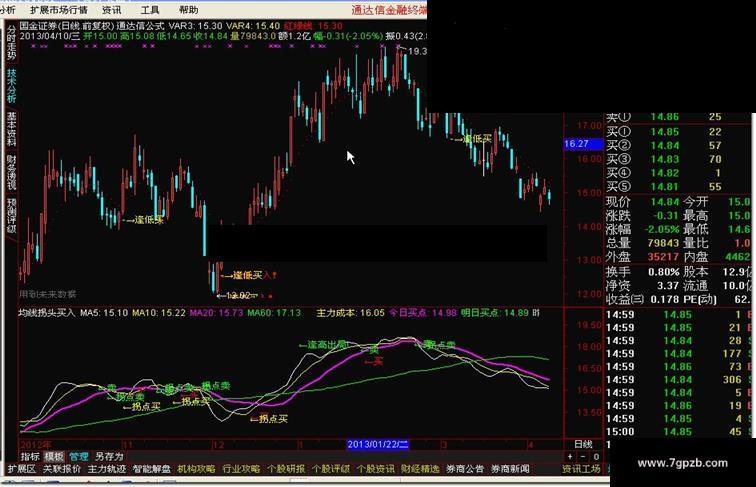The image size is (756, 487).
Task: Click the magenta MA20: 15.73 label
Action: [216, 313]
